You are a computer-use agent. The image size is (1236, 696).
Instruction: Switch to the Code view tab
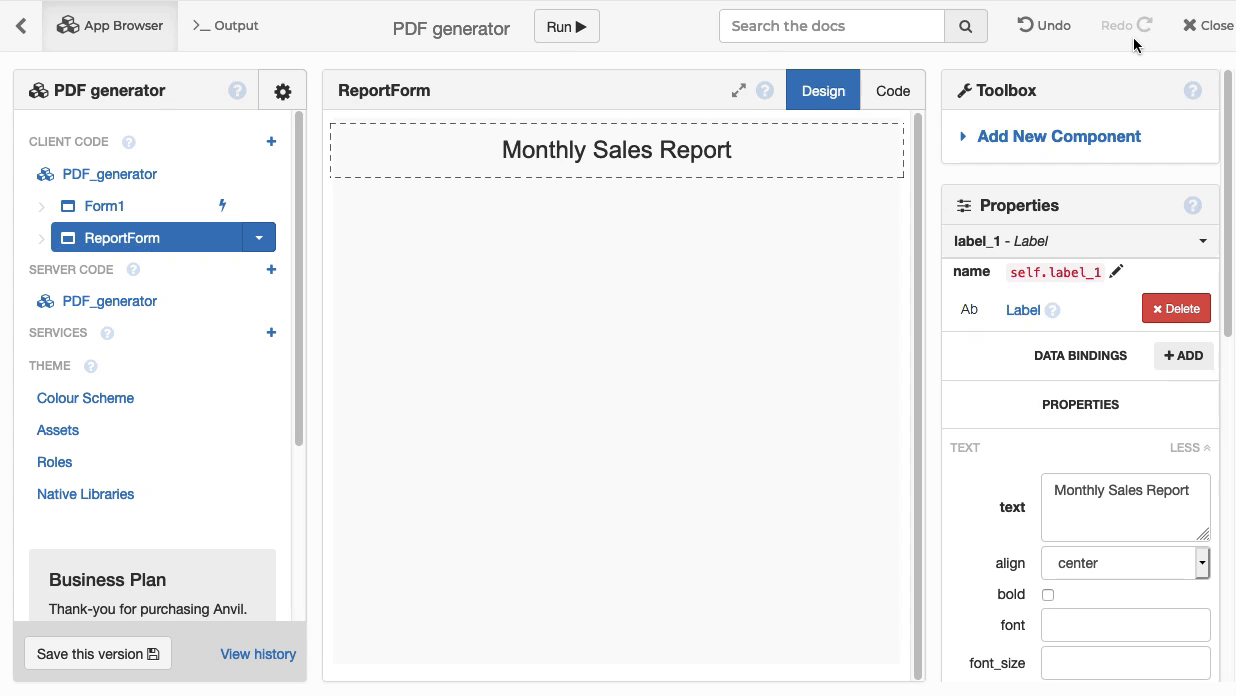(x=892, y=91)
